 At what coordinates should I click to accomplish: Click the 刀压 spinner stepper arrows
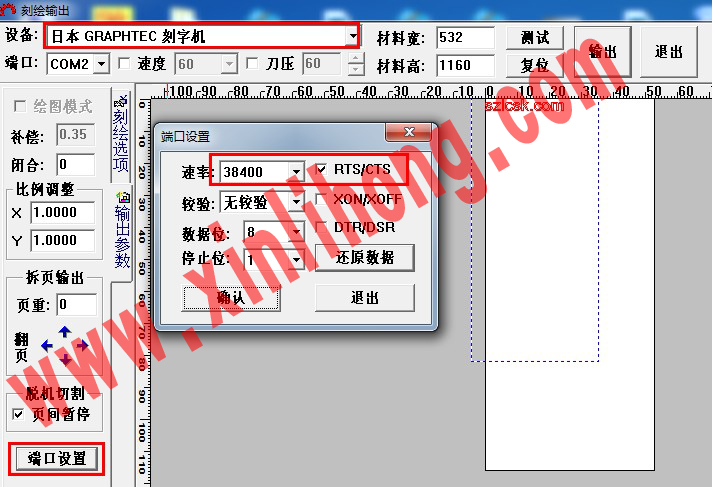coord(357,64)
